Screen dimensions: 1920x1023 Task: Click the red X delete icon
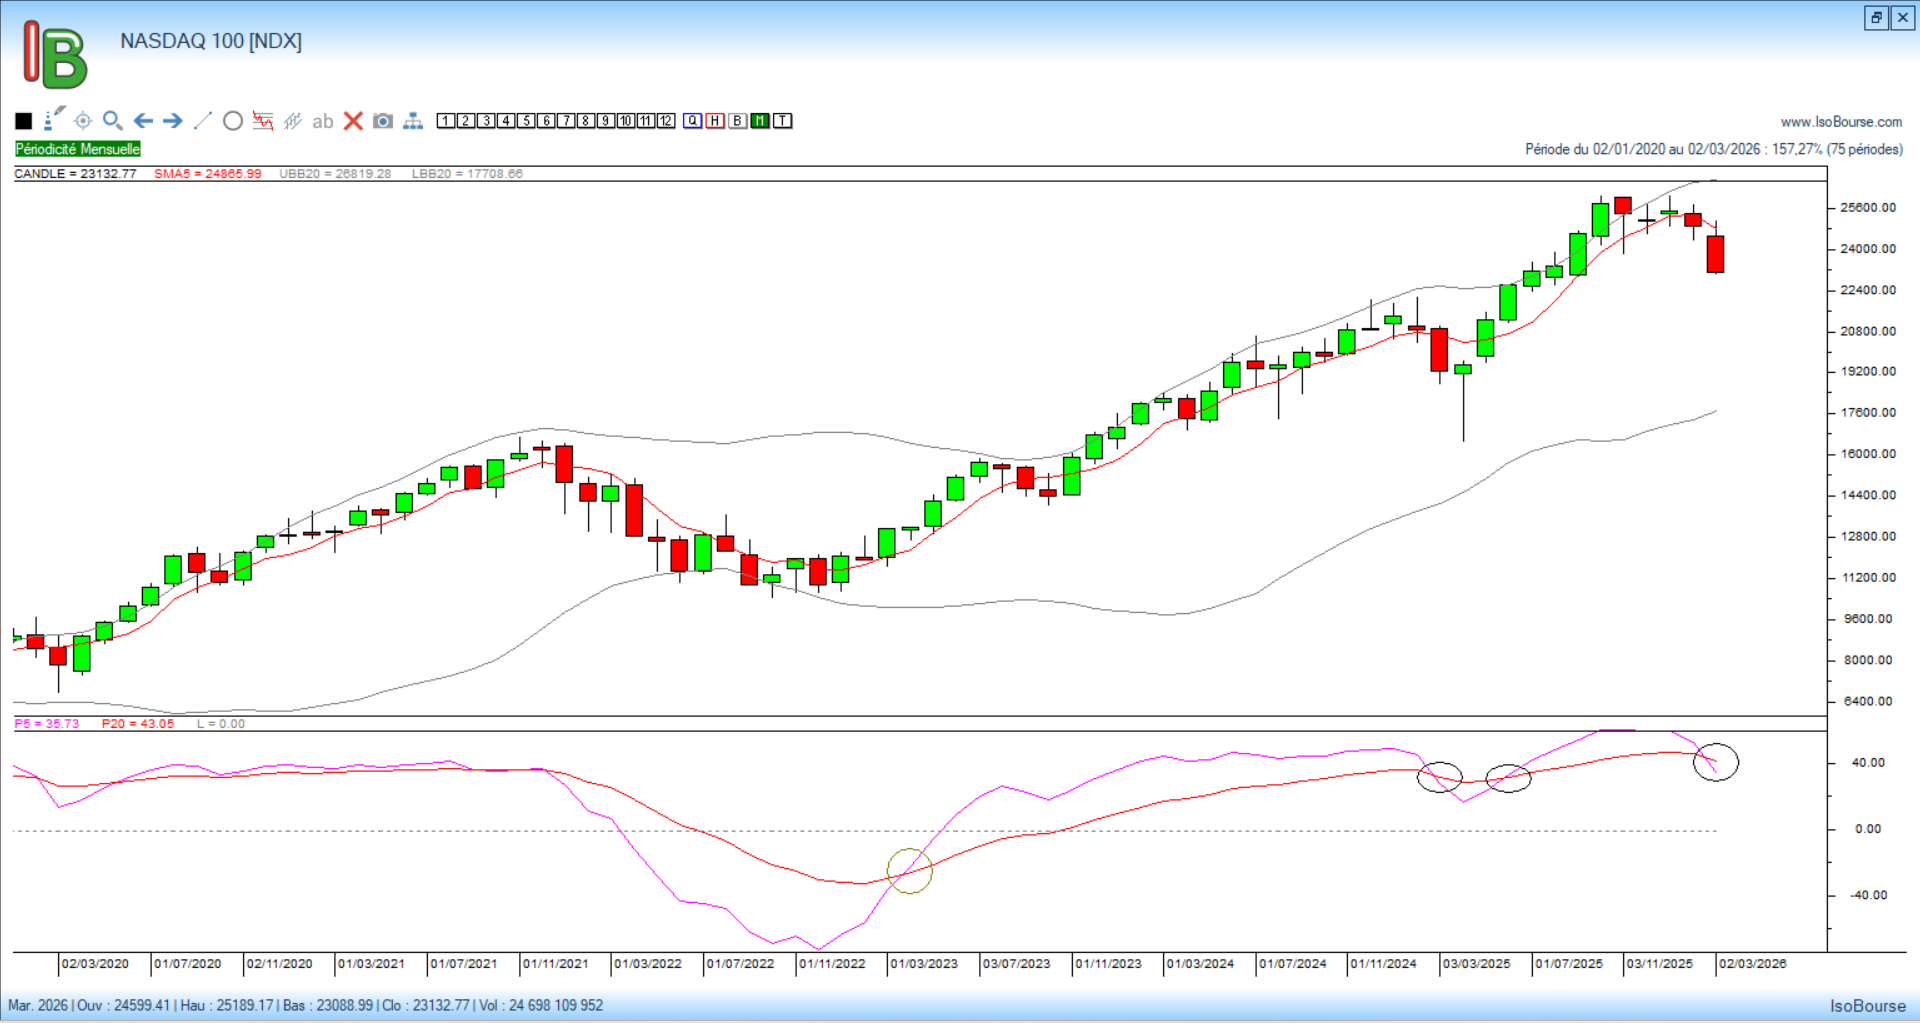click(x=353, y=121)
